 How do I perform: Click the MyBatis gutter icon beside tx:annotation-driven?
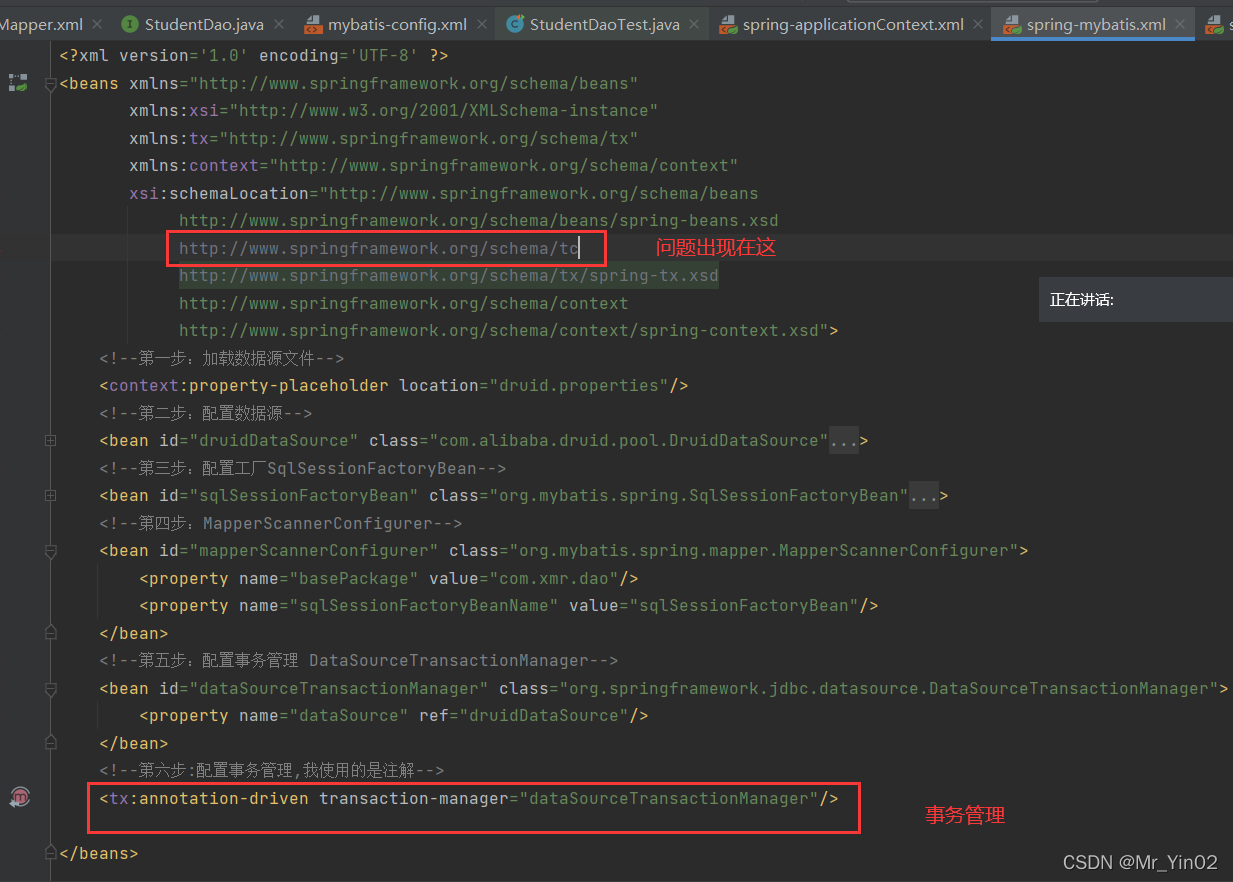coord(18,797)
